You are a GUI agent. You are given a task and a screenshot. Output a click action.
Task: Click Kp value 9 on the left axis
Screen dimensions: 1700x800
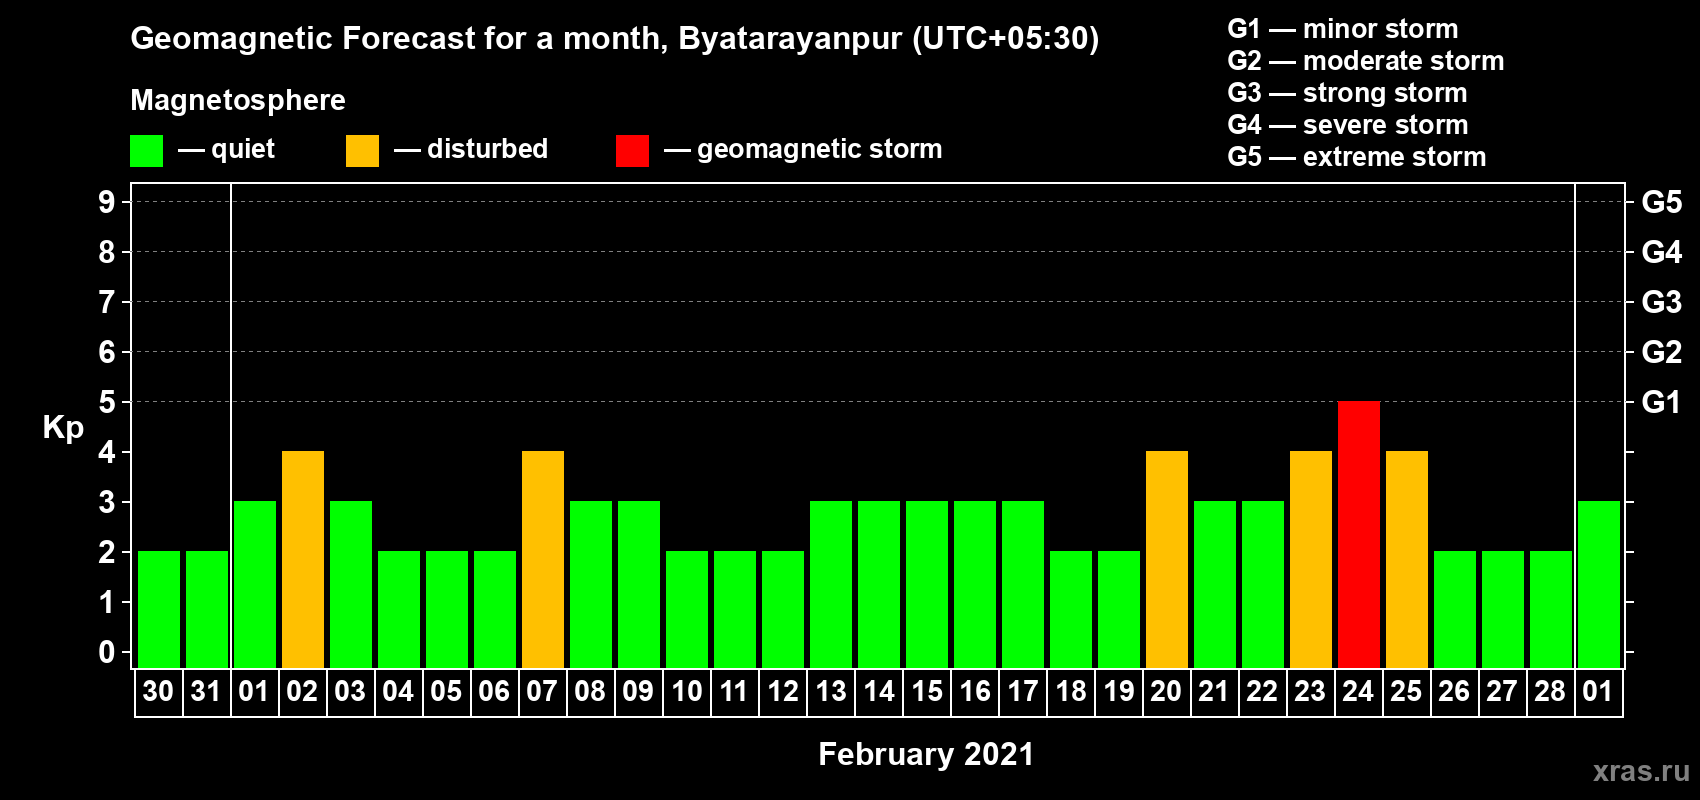coord(107,202)
